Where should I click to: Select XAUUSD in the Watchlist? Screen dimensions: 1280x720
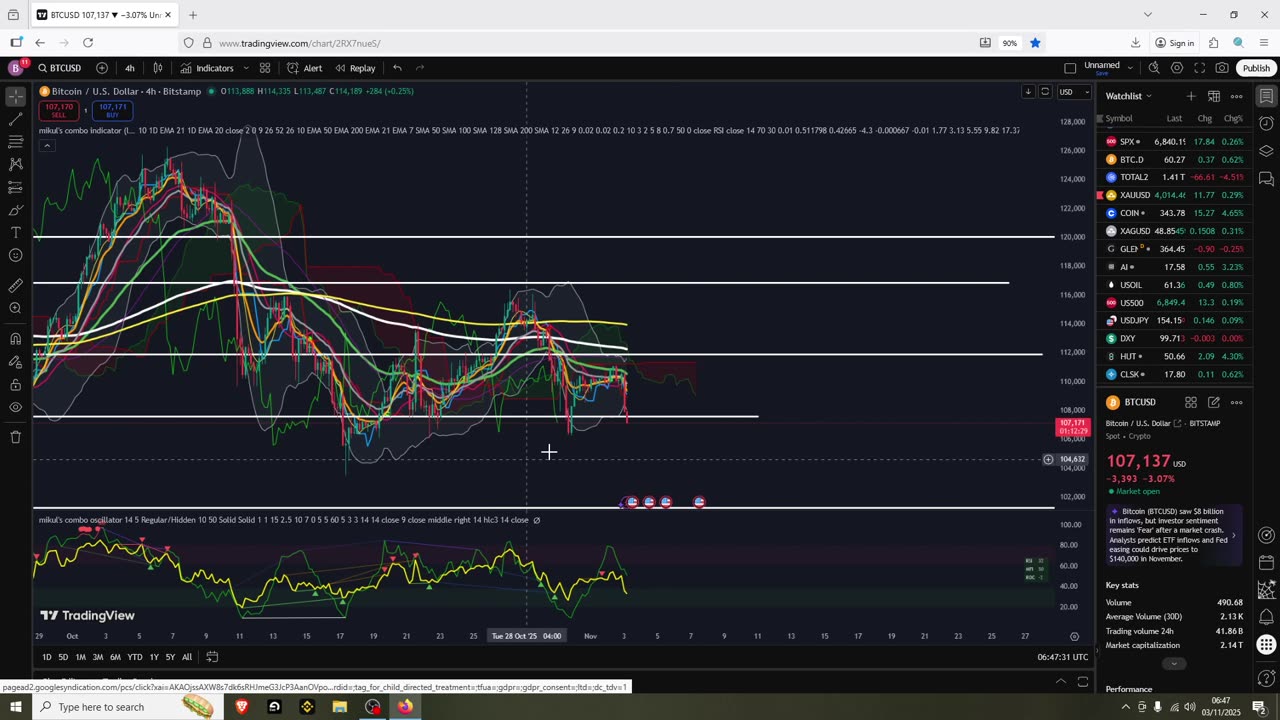1174,195
